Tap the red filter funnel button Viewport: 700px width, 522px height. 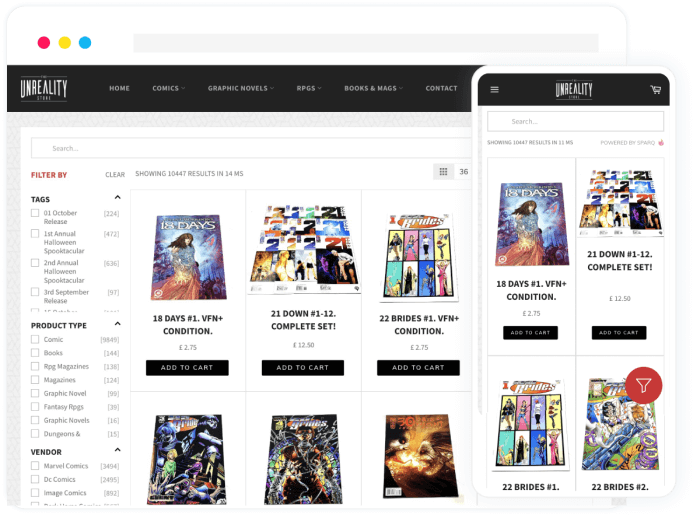click(x=643, y=385)
